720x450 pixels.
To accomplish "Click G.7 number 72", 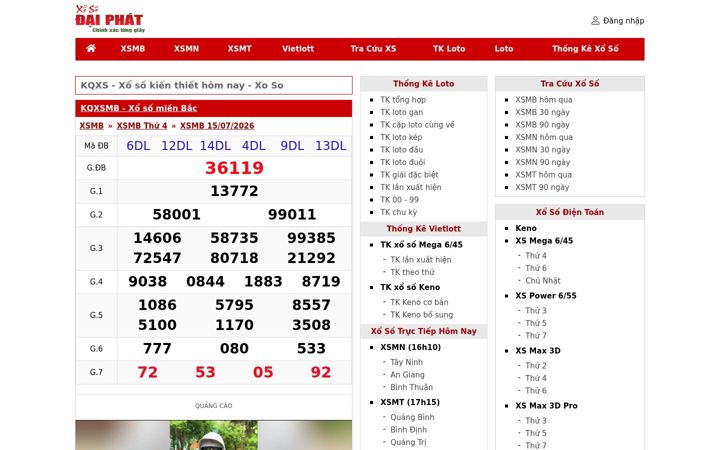I will 147,372.
